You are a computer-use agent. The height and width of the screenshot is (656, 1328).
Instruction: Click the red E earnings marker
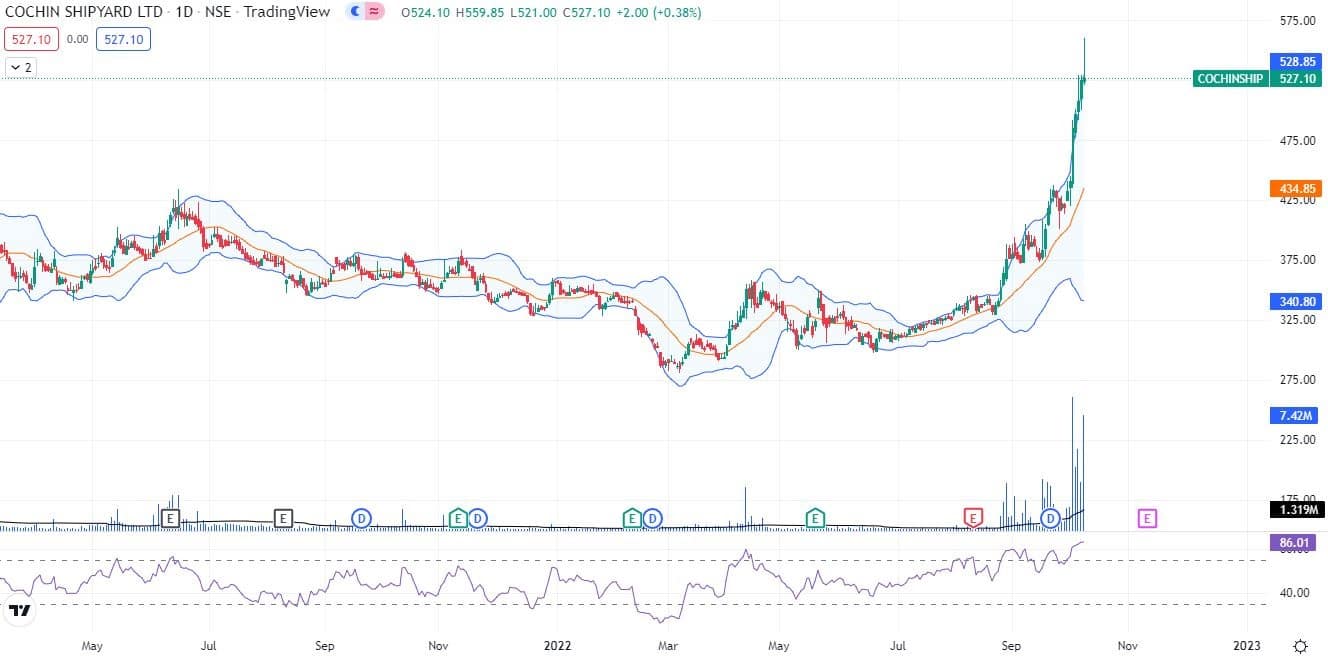pos(973,517)
